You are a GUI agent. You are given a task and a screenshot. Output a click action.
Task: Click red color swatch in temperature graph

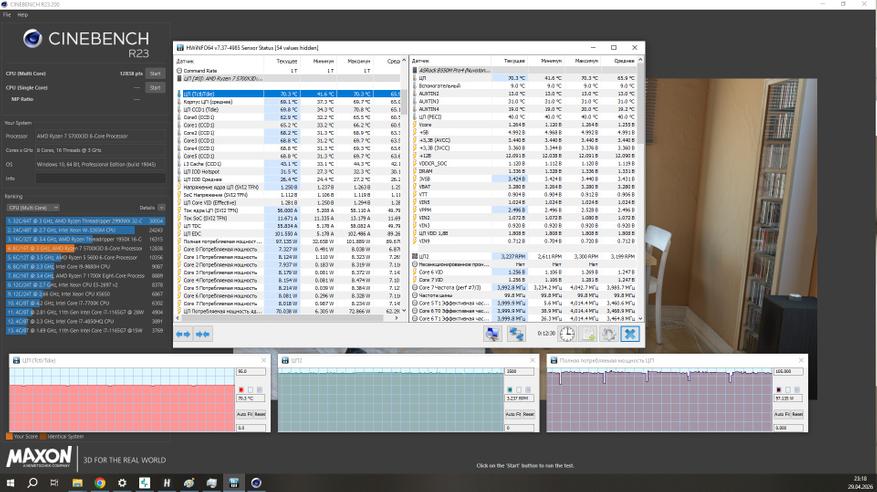[x=241, y=390]
